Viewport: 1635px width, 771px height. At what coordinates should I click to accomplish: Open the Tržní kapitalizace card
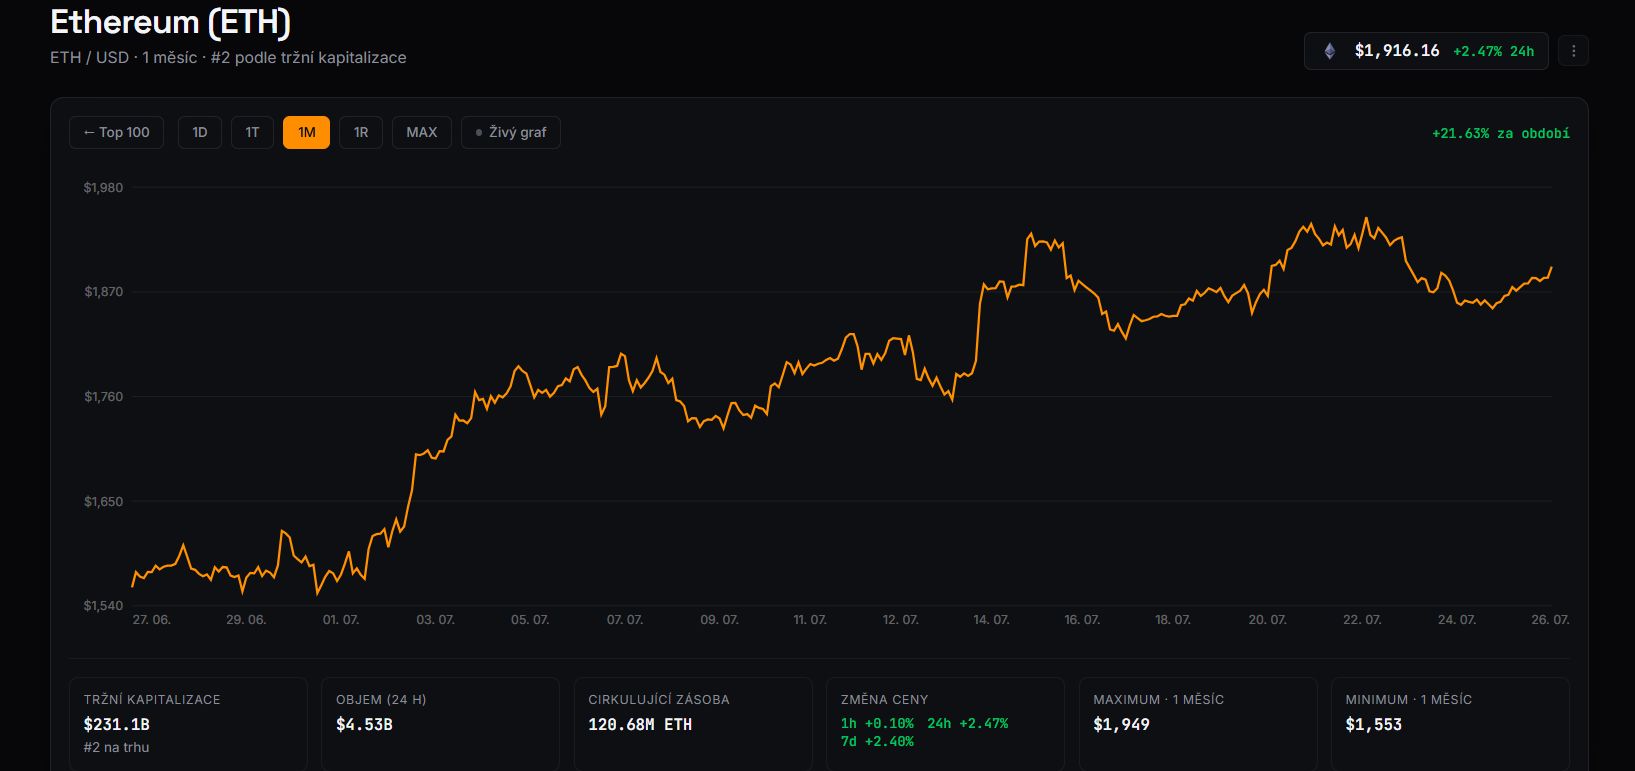tap(188, 724)
